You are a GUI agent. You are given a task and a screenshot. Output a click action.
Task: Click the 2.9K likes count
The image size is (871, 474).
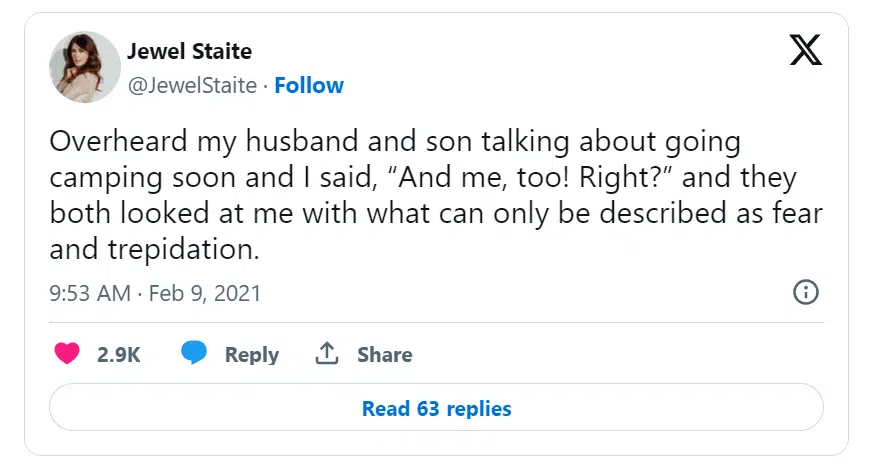coord(118,355)
